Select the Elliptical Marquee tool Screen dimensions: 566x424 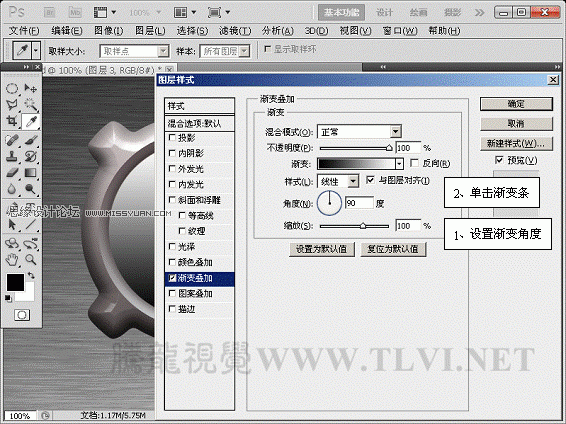[12, 88]
